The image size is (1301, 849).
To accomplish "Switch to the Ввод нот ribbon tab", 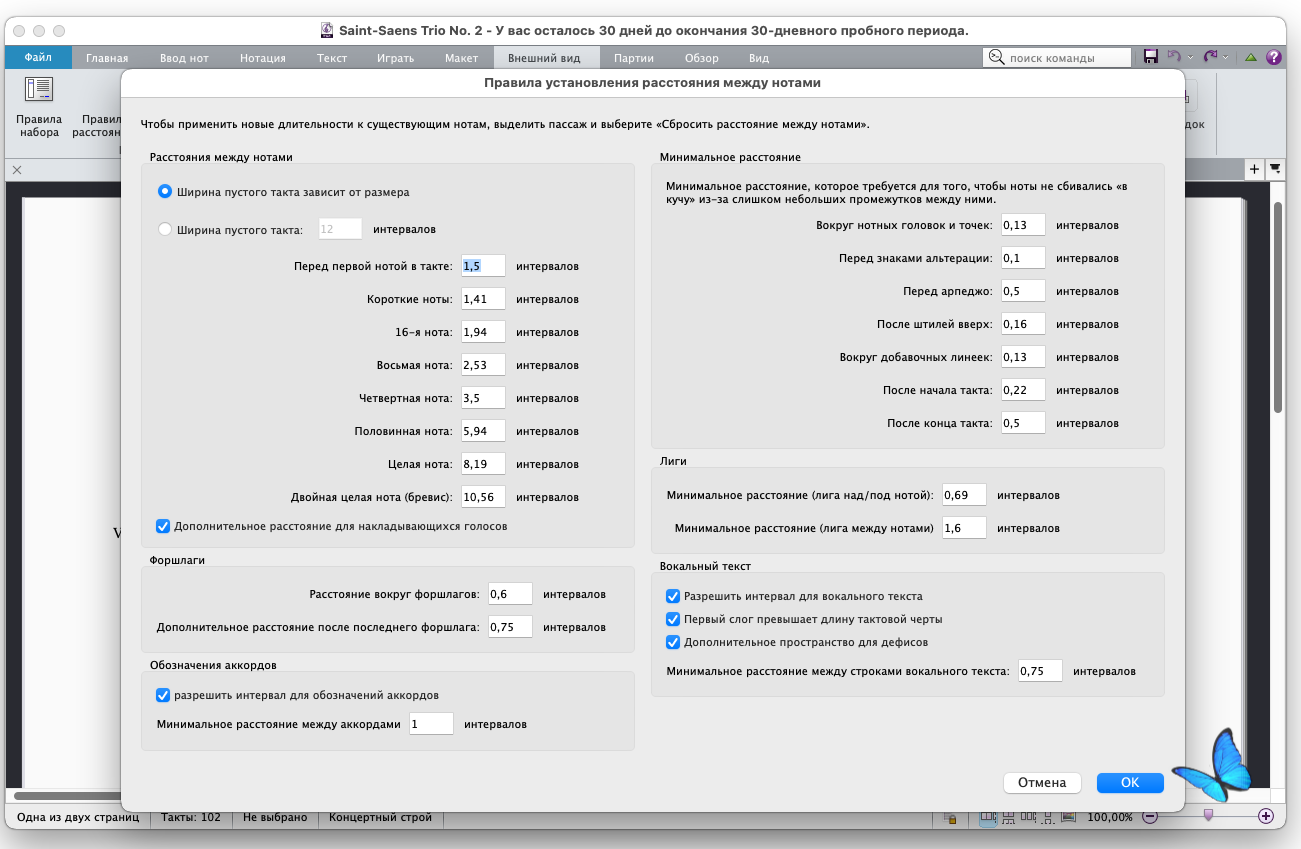I will point(184,58).
